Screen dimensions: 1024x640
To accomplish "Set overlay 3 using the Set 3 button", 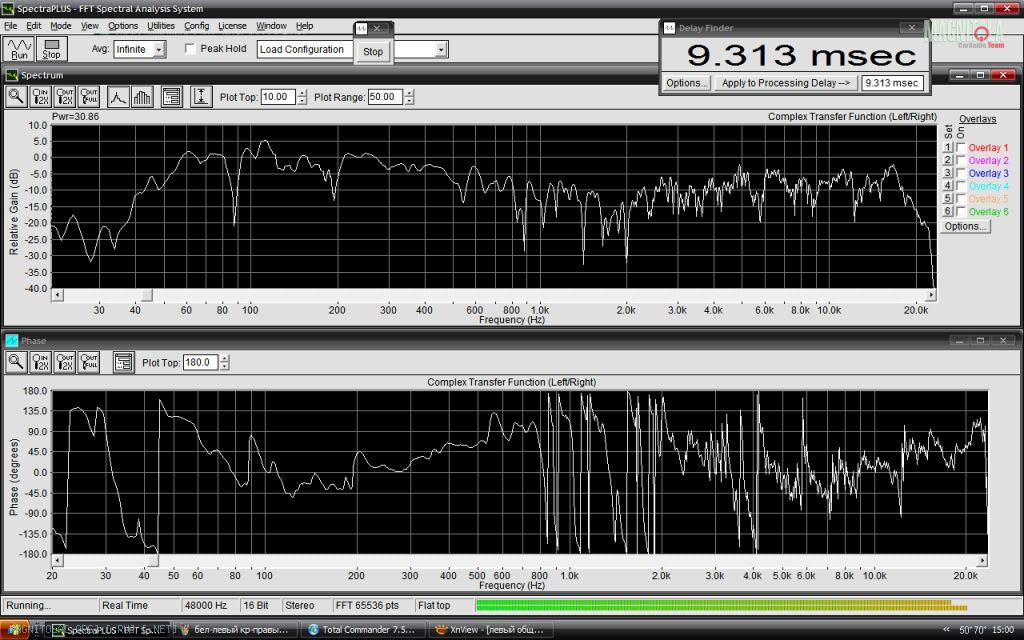I will (x=948, y=173).
